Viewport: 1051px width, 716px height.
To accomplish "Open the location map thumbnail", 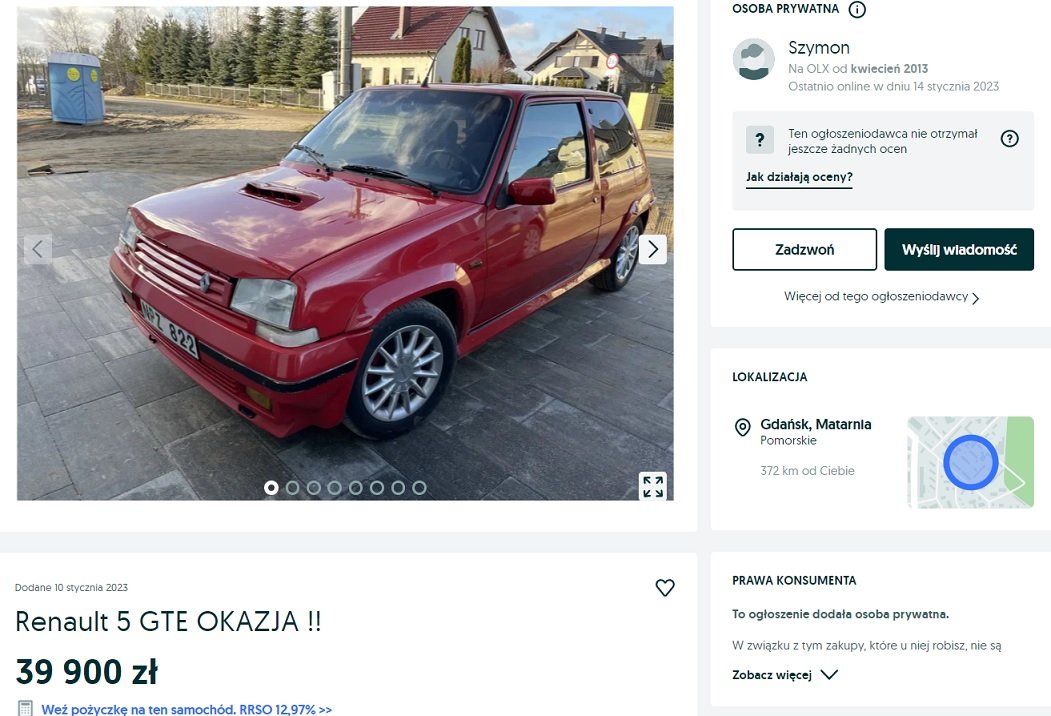I will (971, 462).
